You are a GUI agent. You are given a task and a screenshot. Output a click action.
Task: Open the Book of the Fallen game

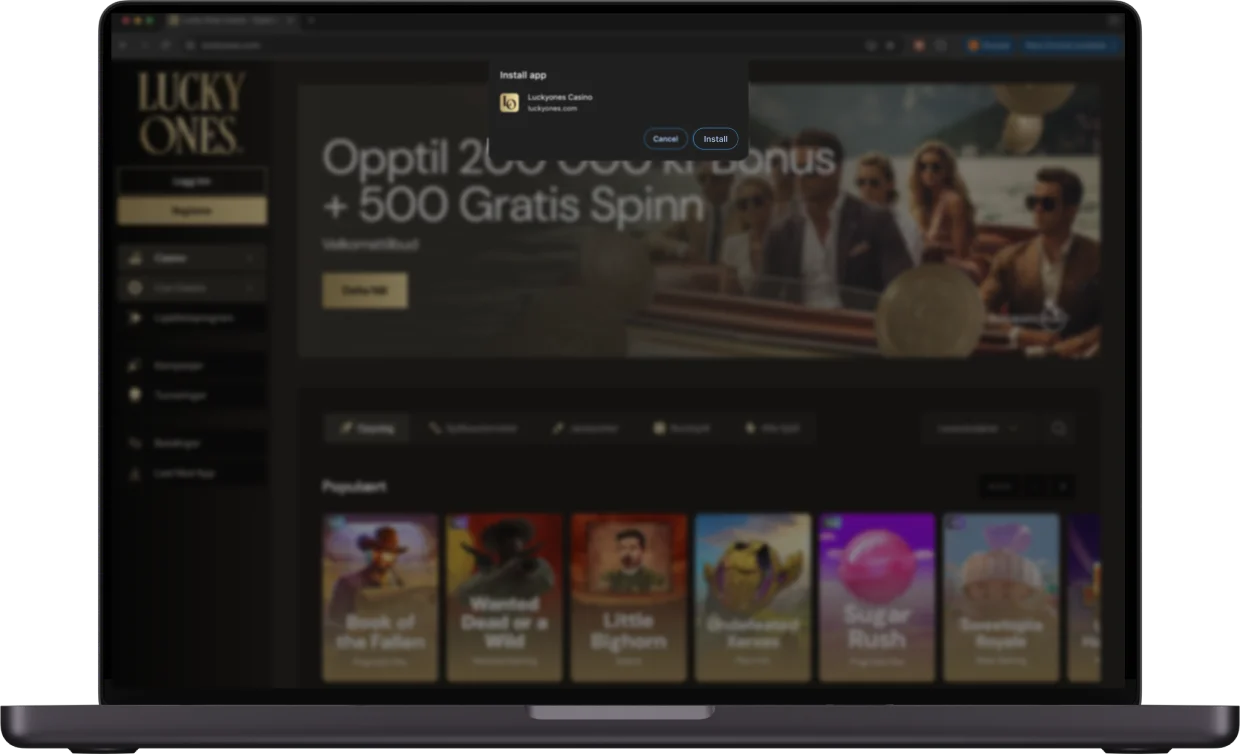380,597
